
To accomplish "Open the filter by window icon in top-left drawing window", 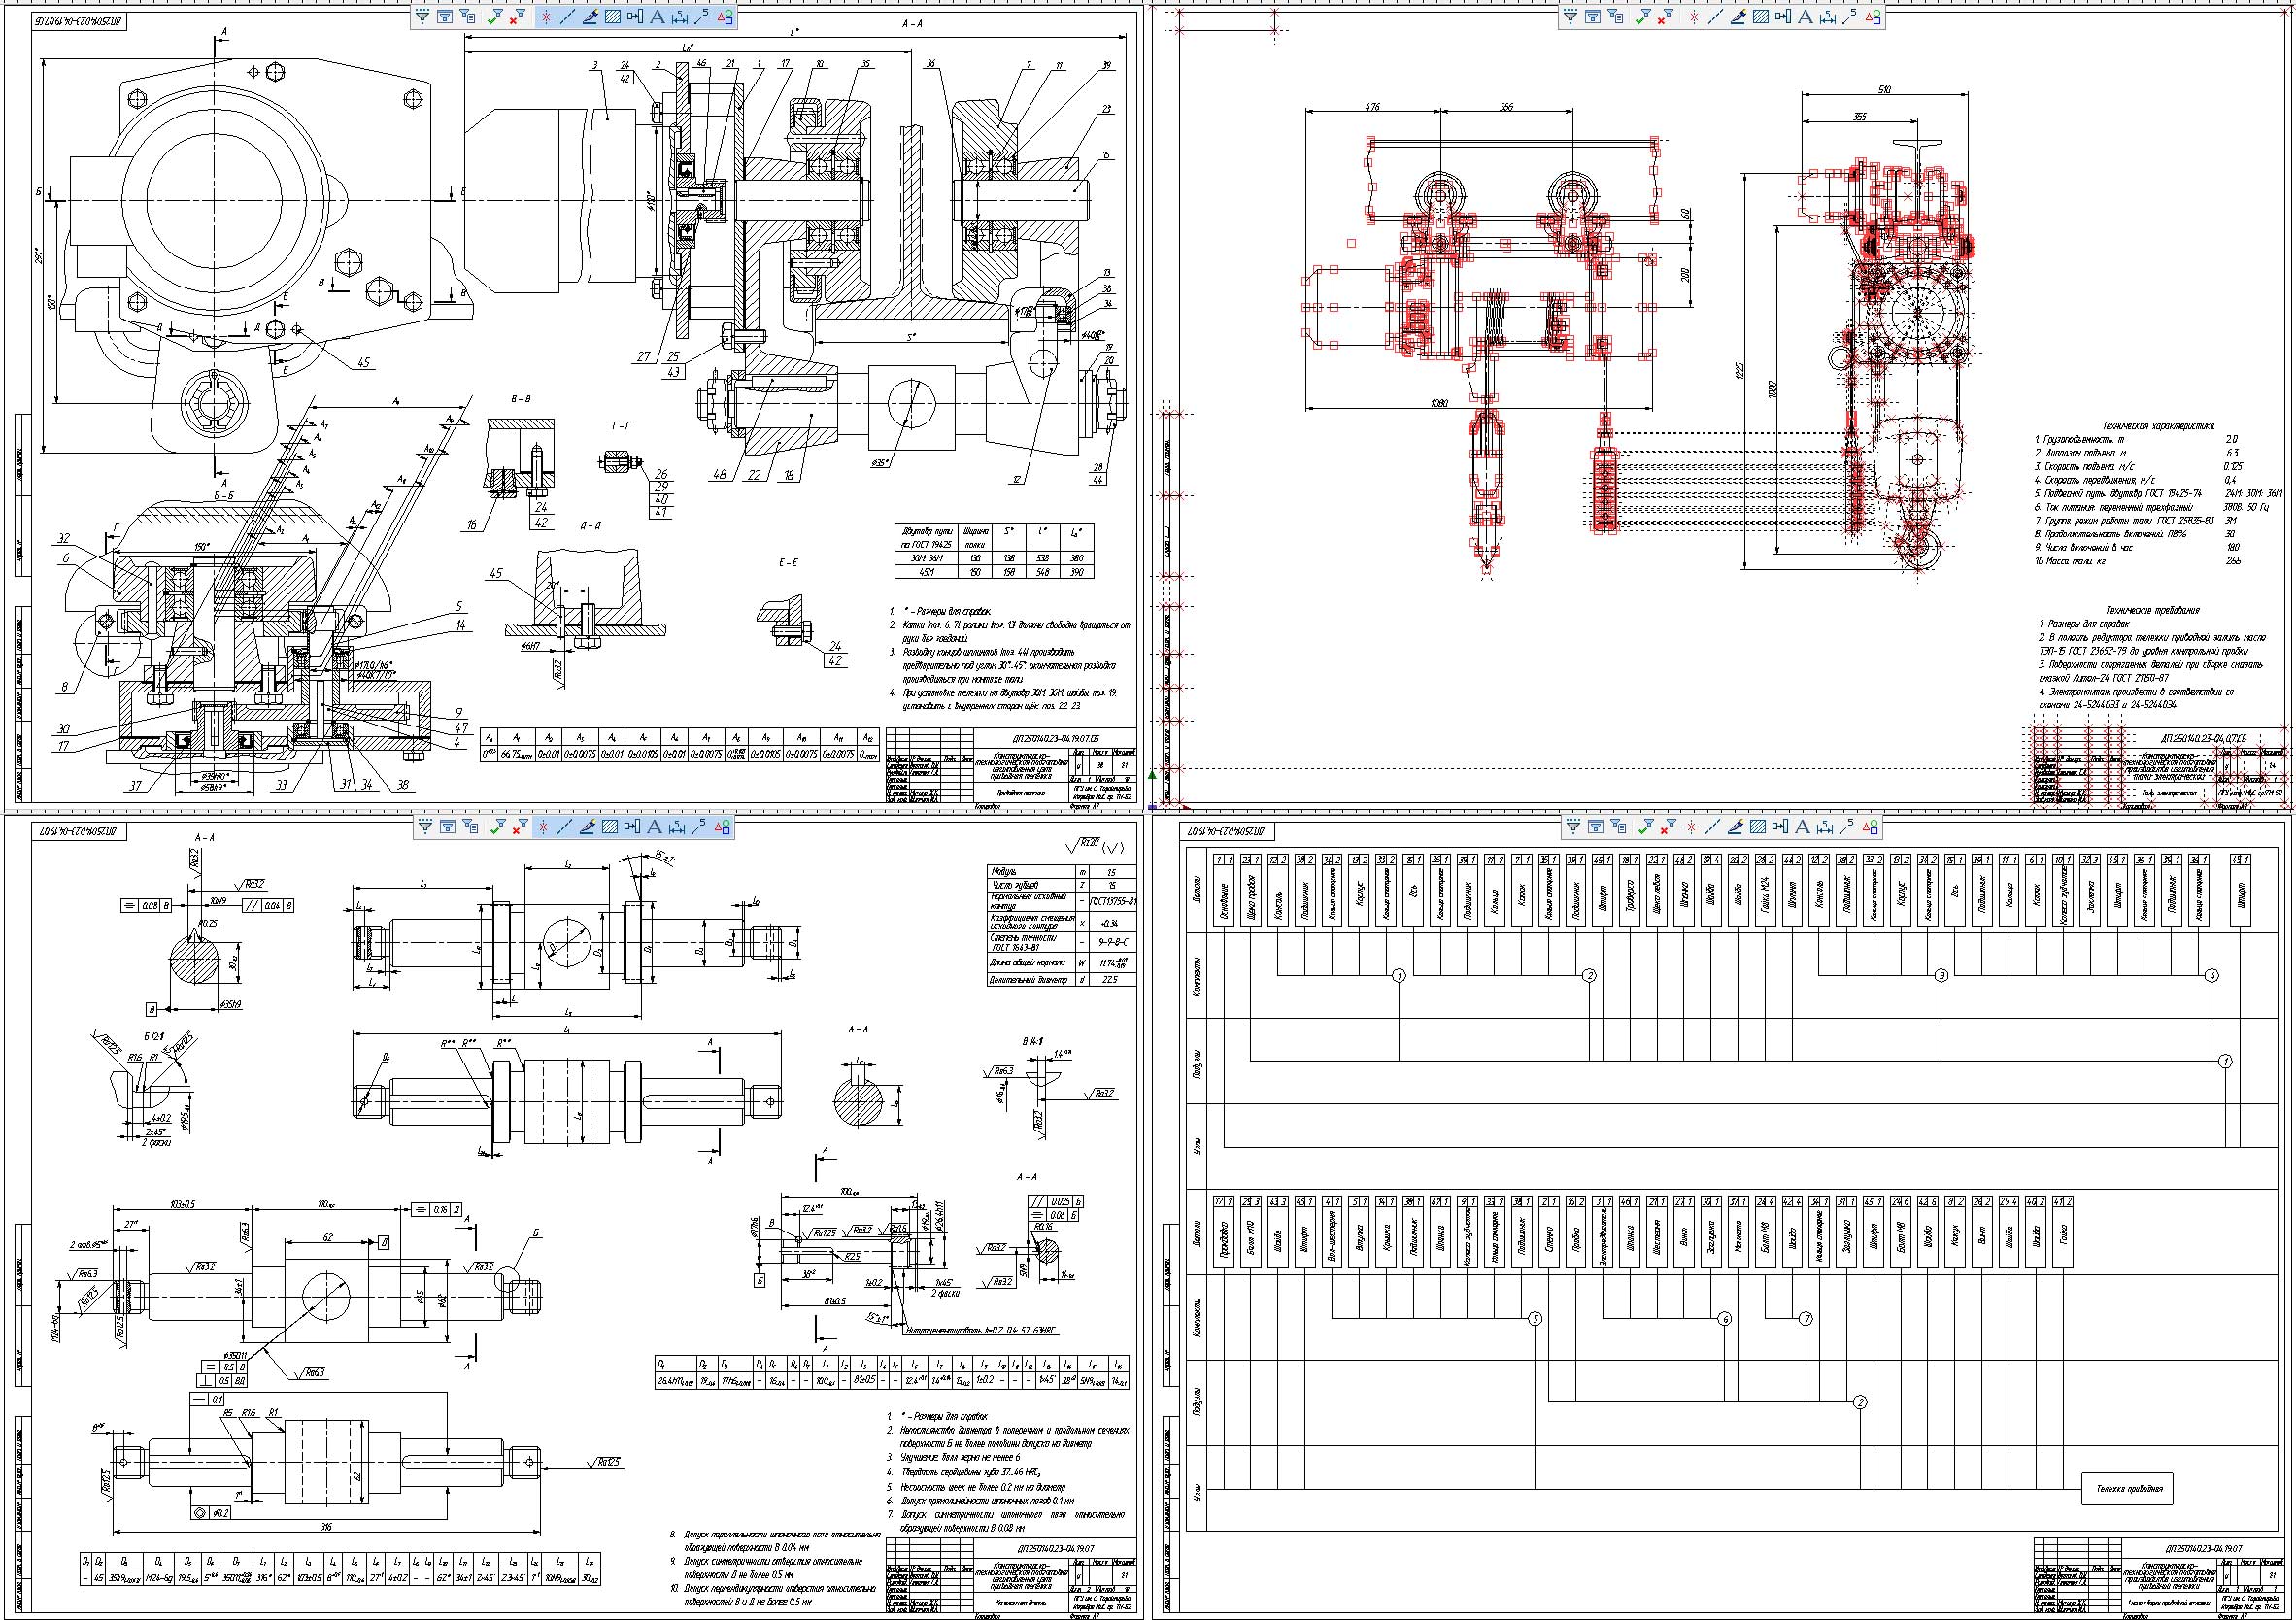I will pos(447,17).
